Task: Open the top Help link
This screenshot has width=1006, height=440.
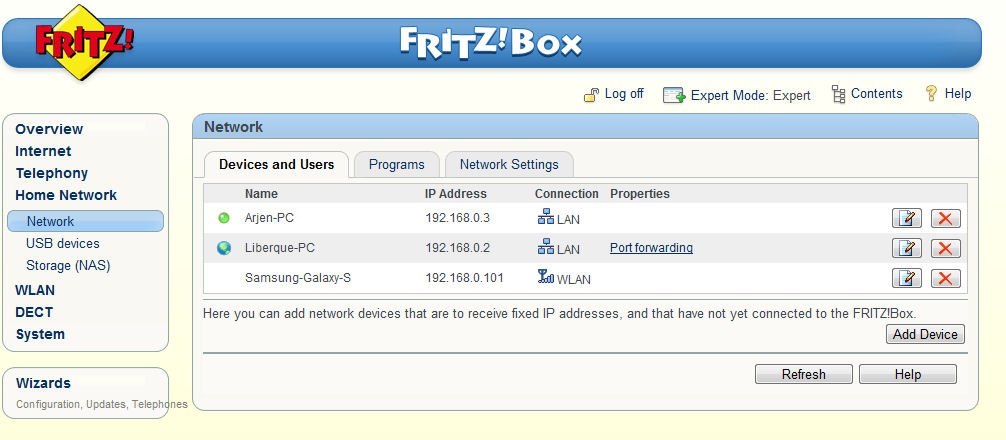Action: point(958,94)
